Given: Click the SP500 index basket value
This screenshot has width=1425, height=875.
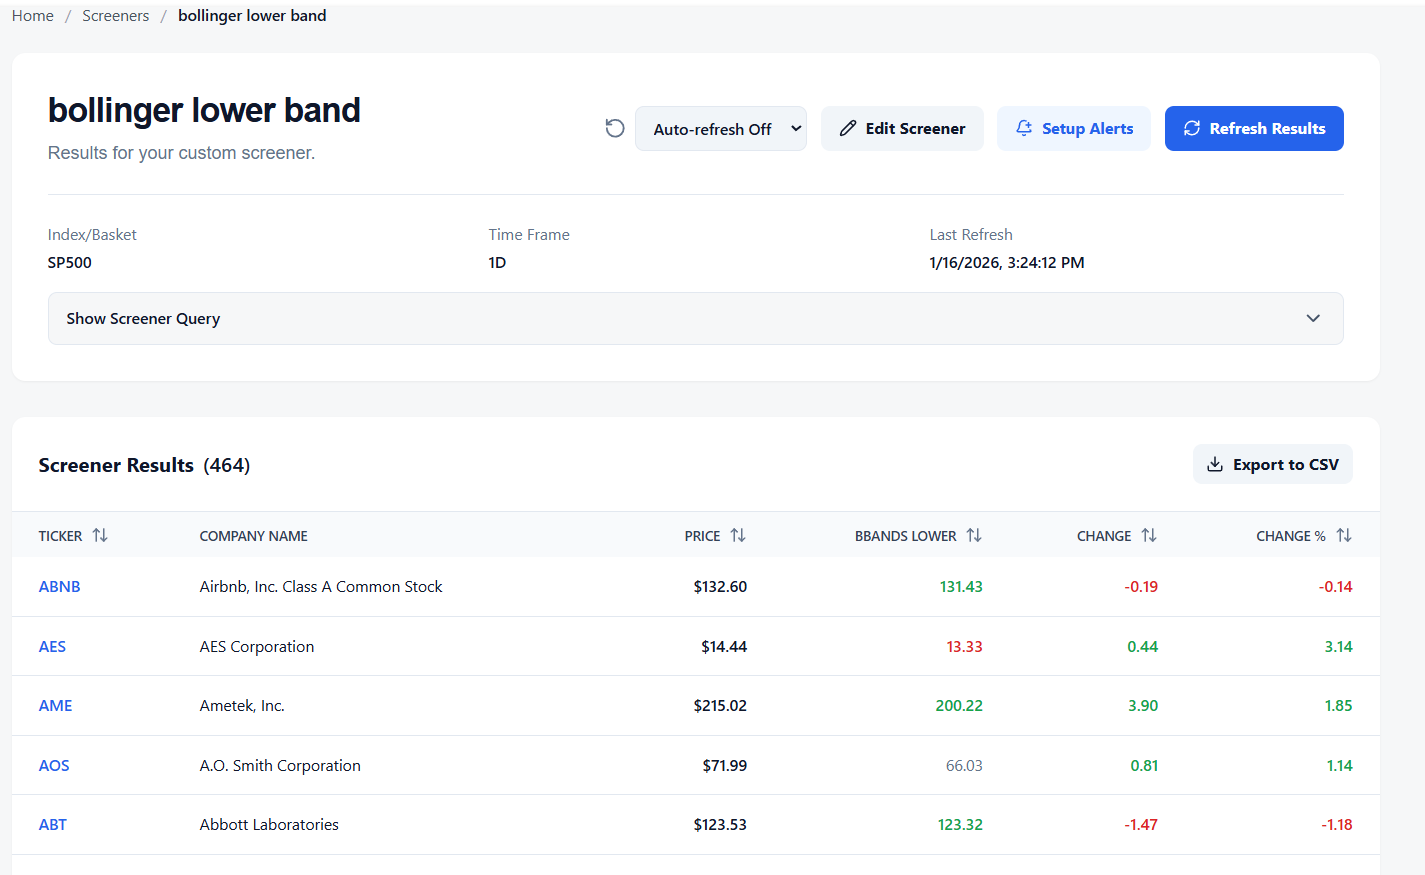Looking at the screenshot, I should 70,263.
